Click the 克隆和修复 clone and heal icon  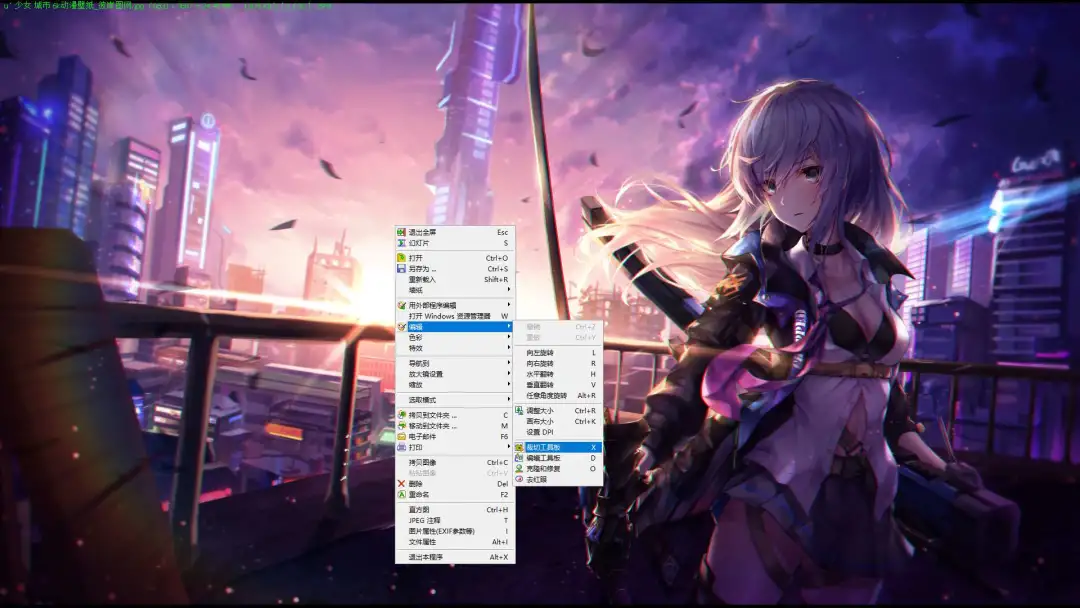click(x=519, y=468)
